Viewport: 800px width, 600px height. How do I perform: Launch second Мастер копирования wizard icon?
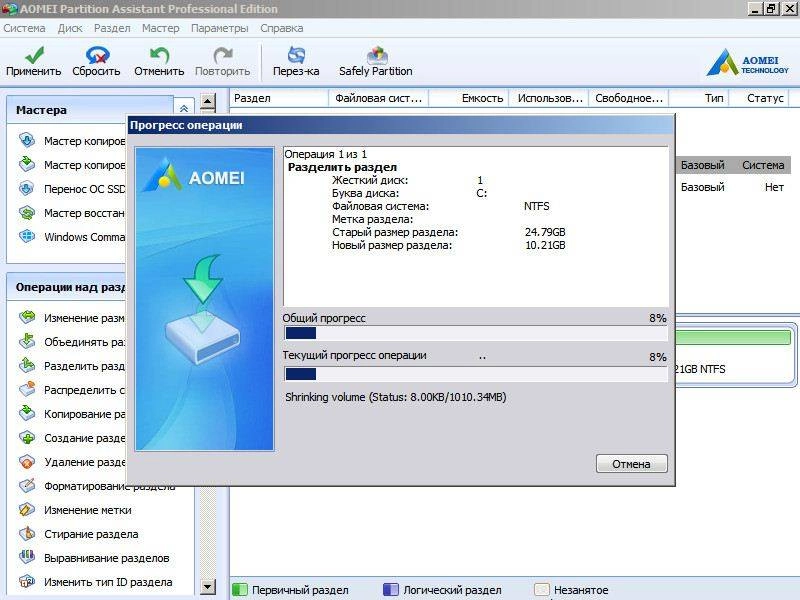(27, 164)
